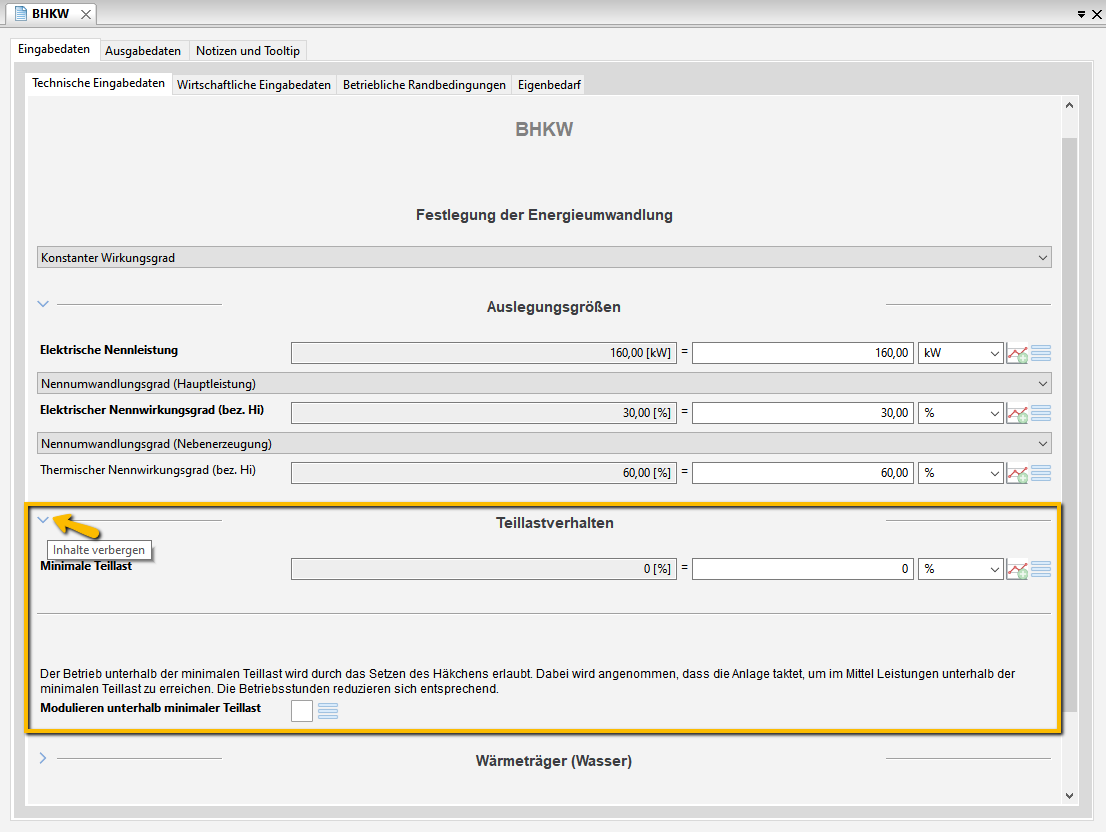Collapse the Auslegungsgrößen section

(42, 304)
